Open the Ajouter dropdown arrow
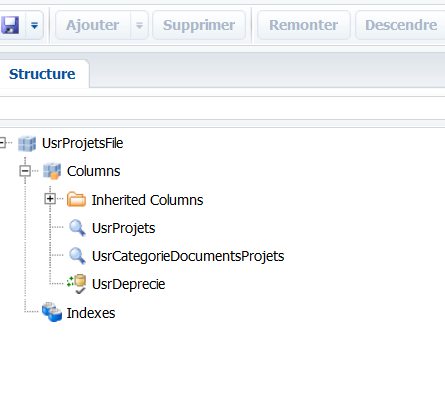The image size is (445, 404). pos(139,25)
